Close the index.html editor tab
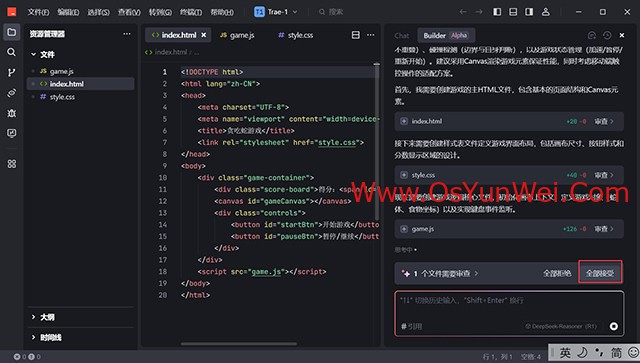The image size is (640, 363). click(204, 35)
